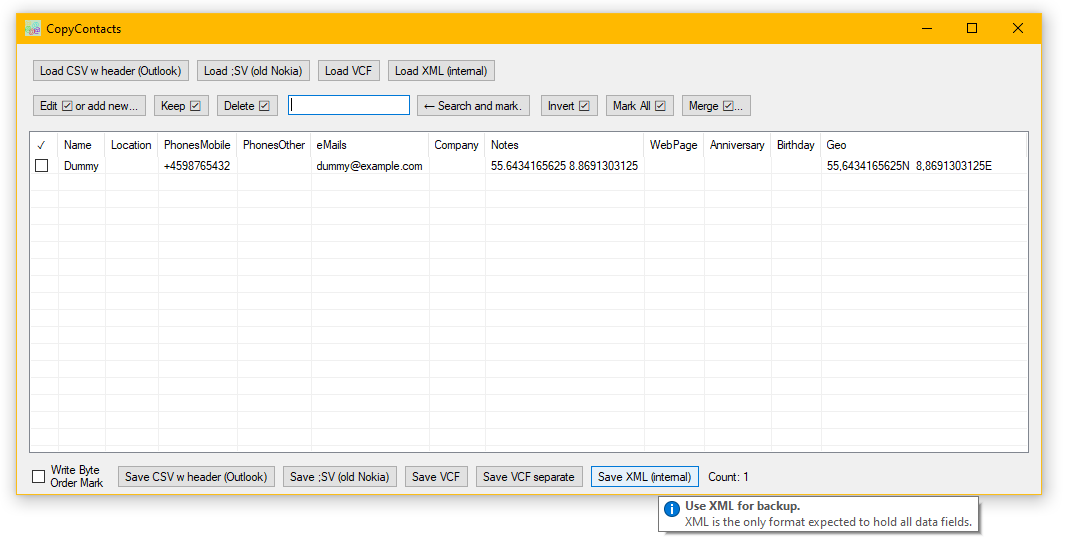This screenshot has height=544, width=1070.
Task: Click the Save VCF button
Action: [x=436, y=476]
